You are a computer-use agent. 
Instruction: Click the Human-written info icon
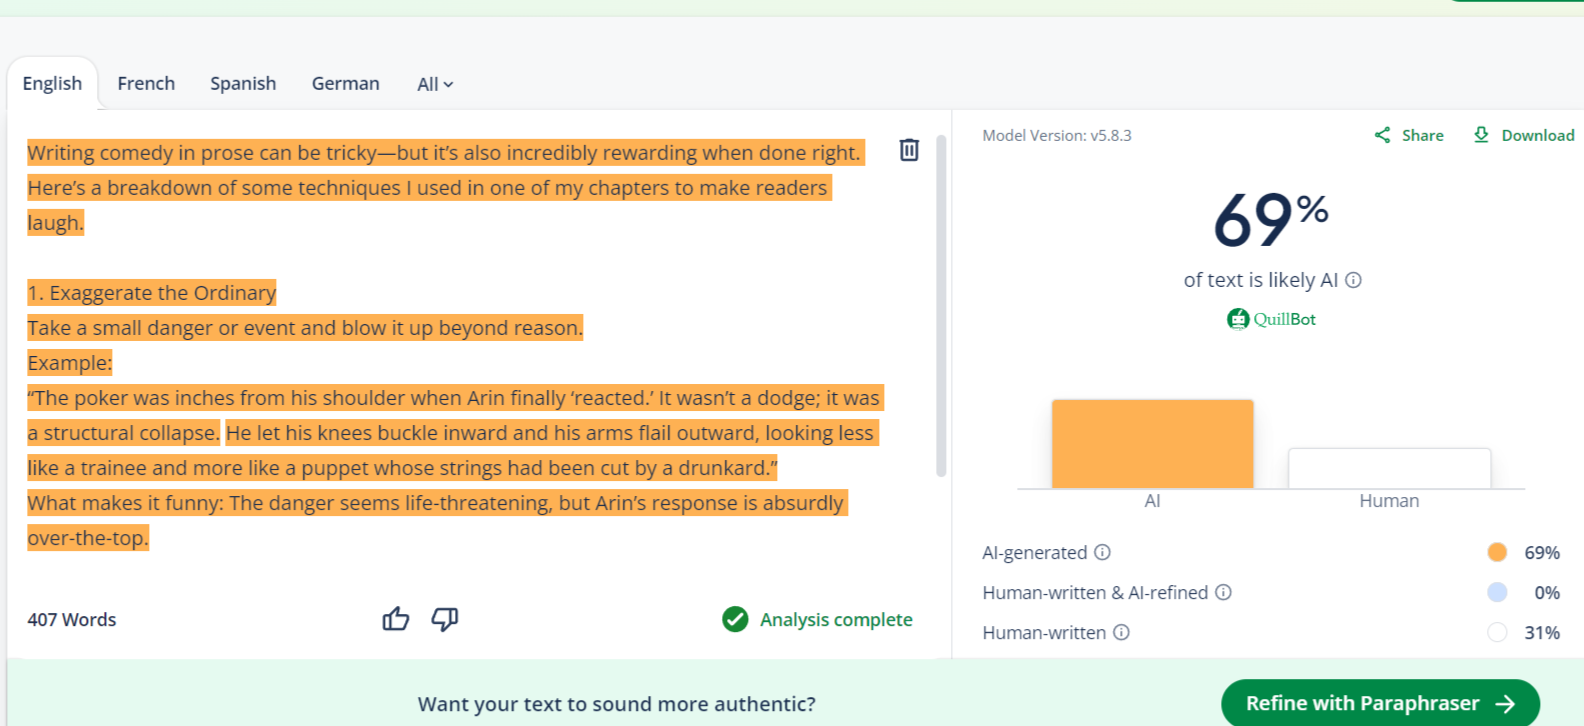tap(1121, 632)
